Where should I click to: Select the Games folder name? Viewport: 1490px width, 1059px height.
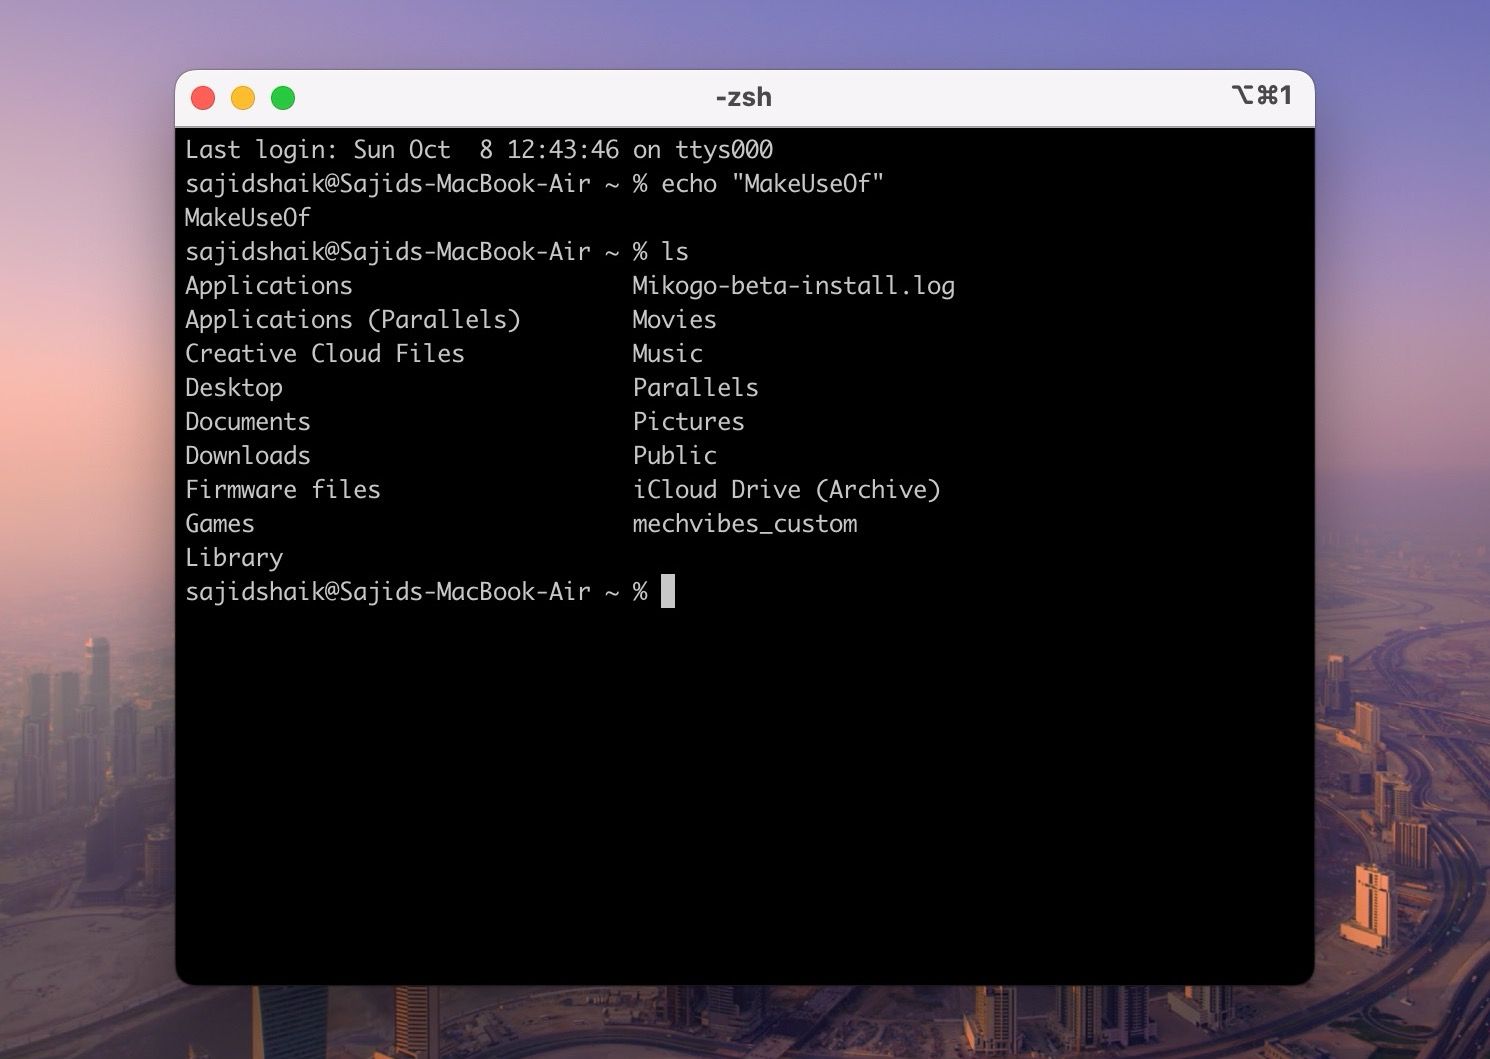pyautogui.click(x=219, y=523)
